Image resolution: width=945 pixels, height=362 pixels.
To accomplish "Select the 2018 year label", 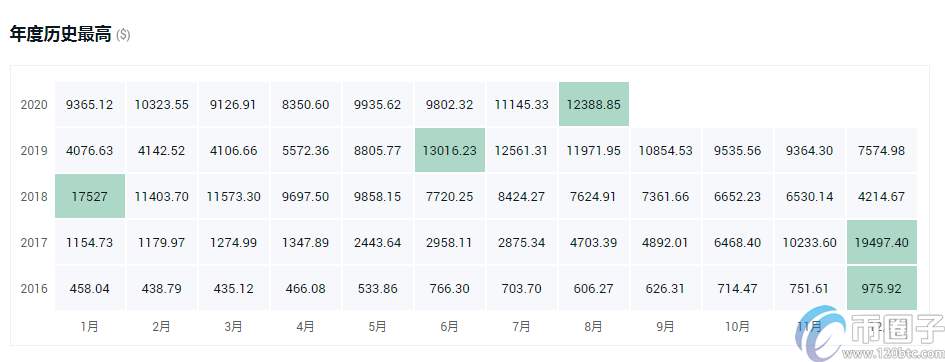I will [34, 196].
